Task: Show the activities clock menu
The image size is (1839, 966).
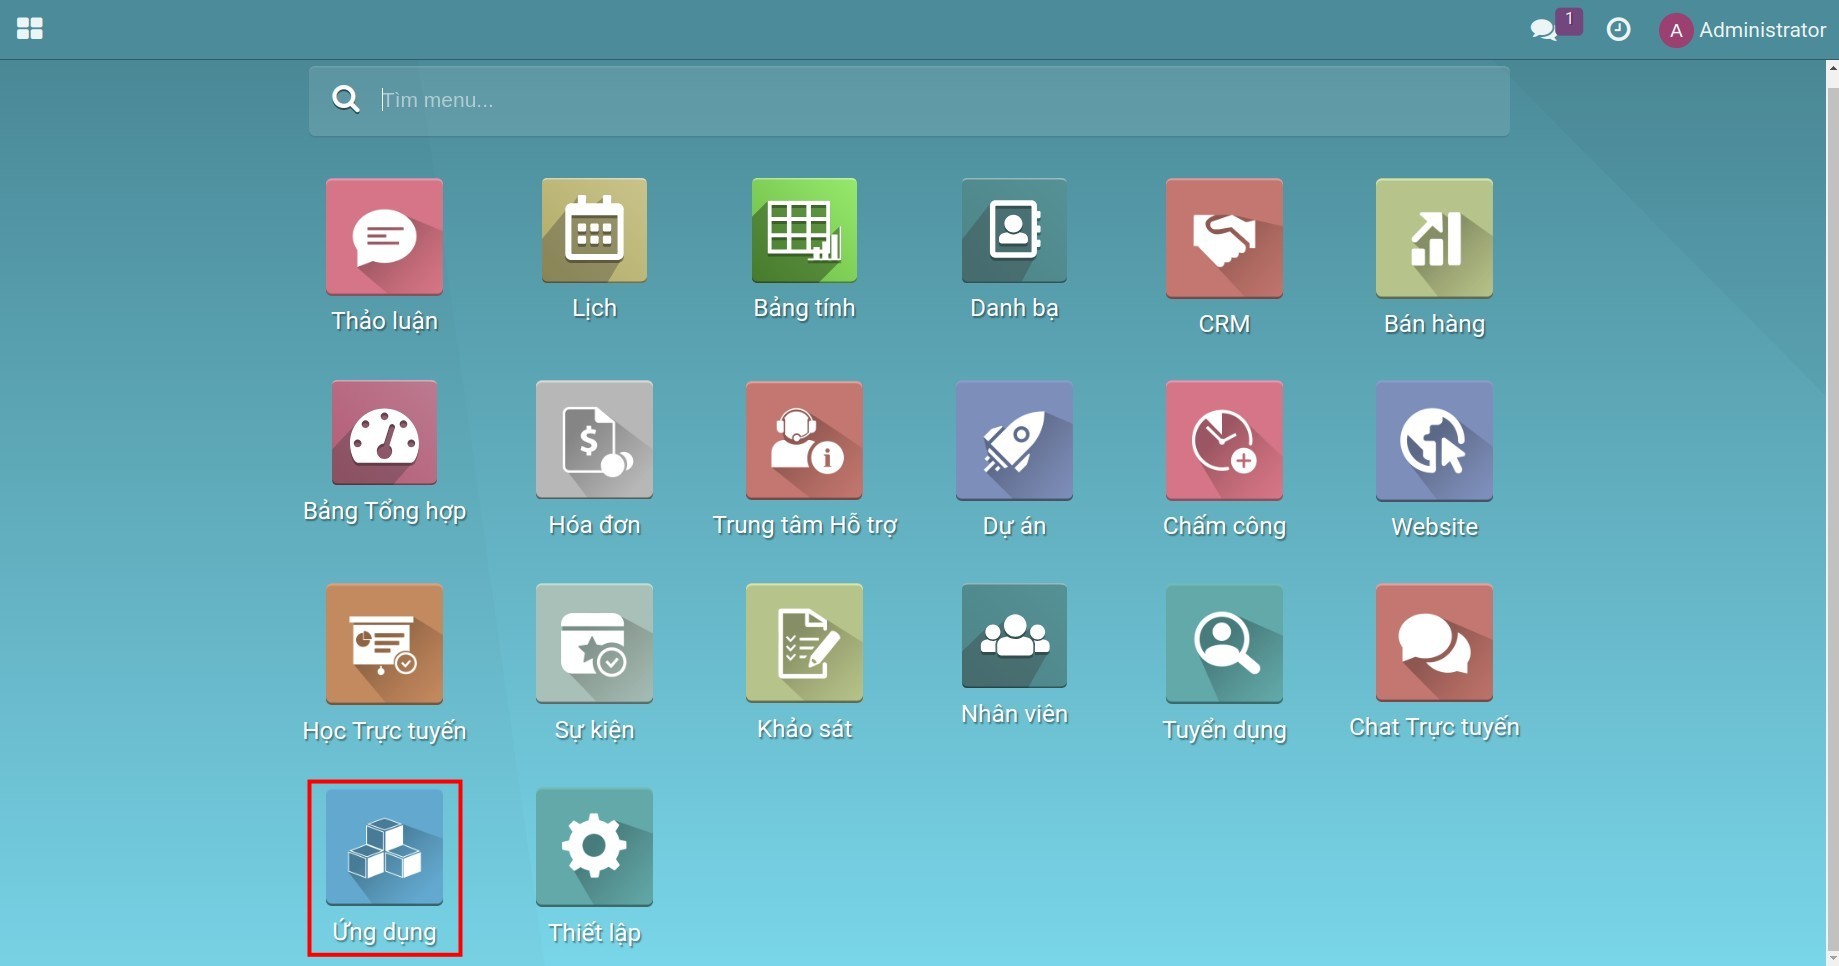Action: point(1618,30)
